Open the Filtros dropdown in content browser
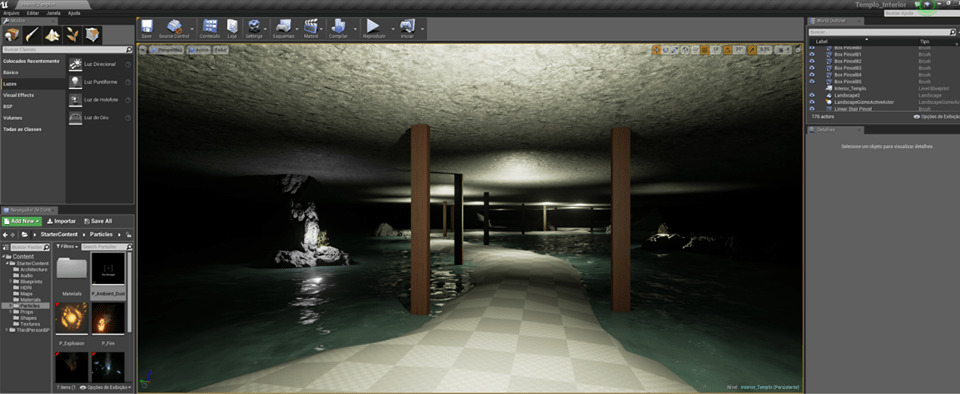 click(67, 247)
